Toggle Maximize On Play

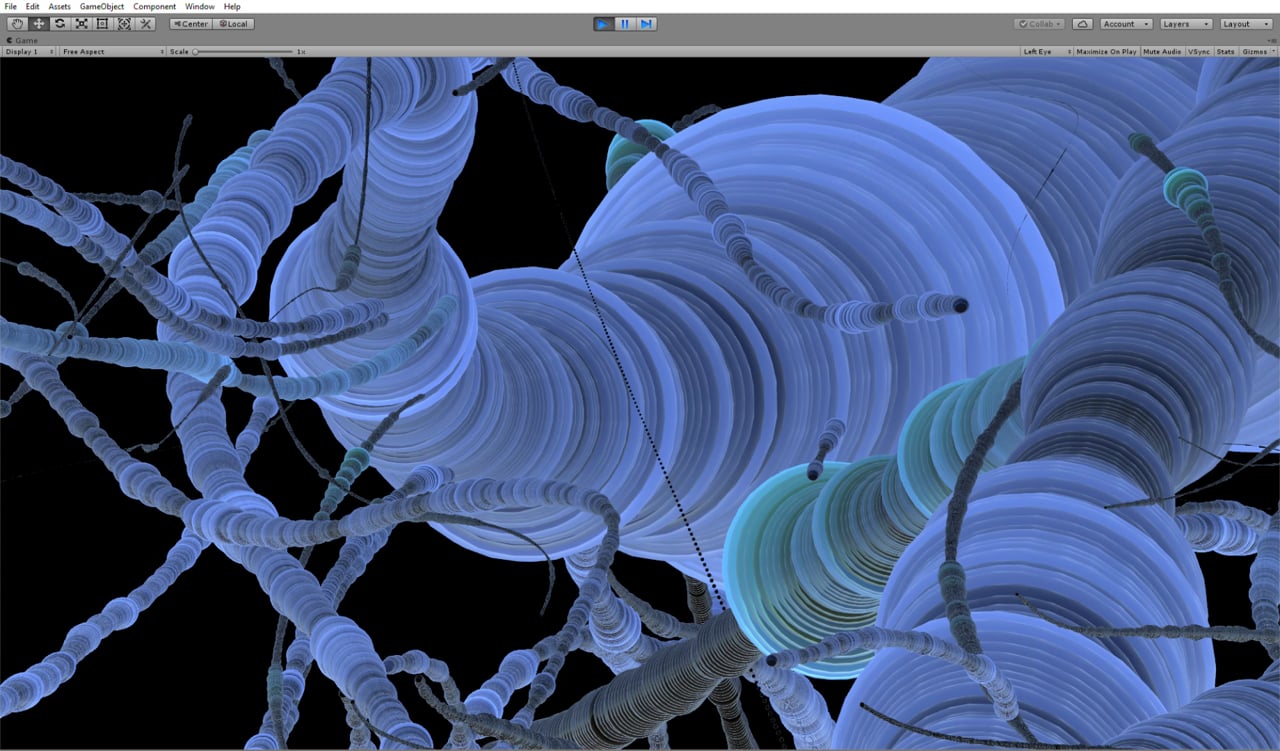point(1105,51)
